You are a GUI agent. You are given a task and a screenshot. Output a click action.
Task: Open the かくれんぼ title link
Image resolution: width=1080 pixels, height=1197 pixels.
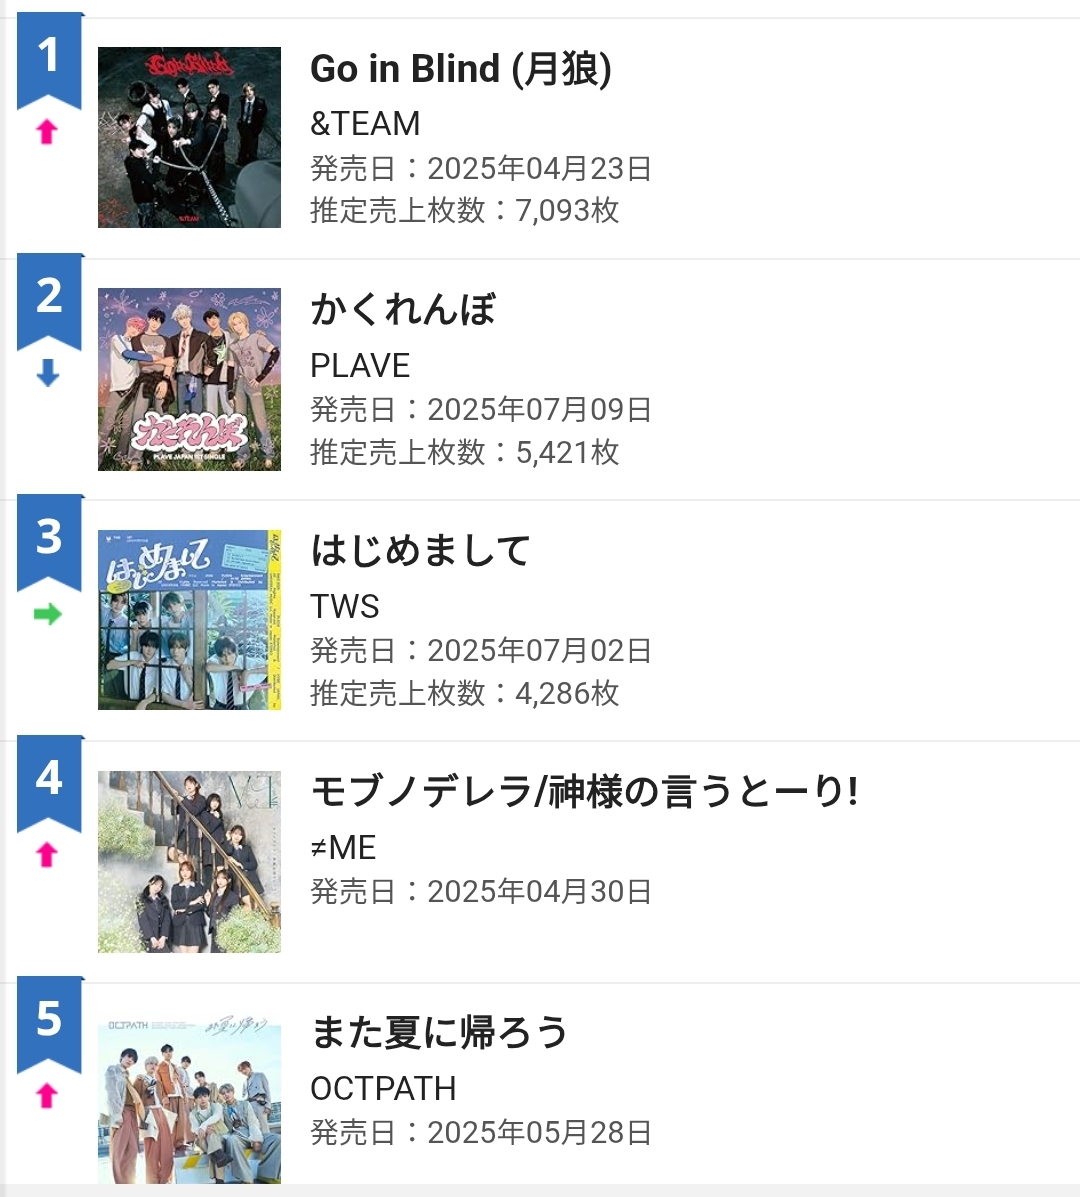(x=403, y=310)
